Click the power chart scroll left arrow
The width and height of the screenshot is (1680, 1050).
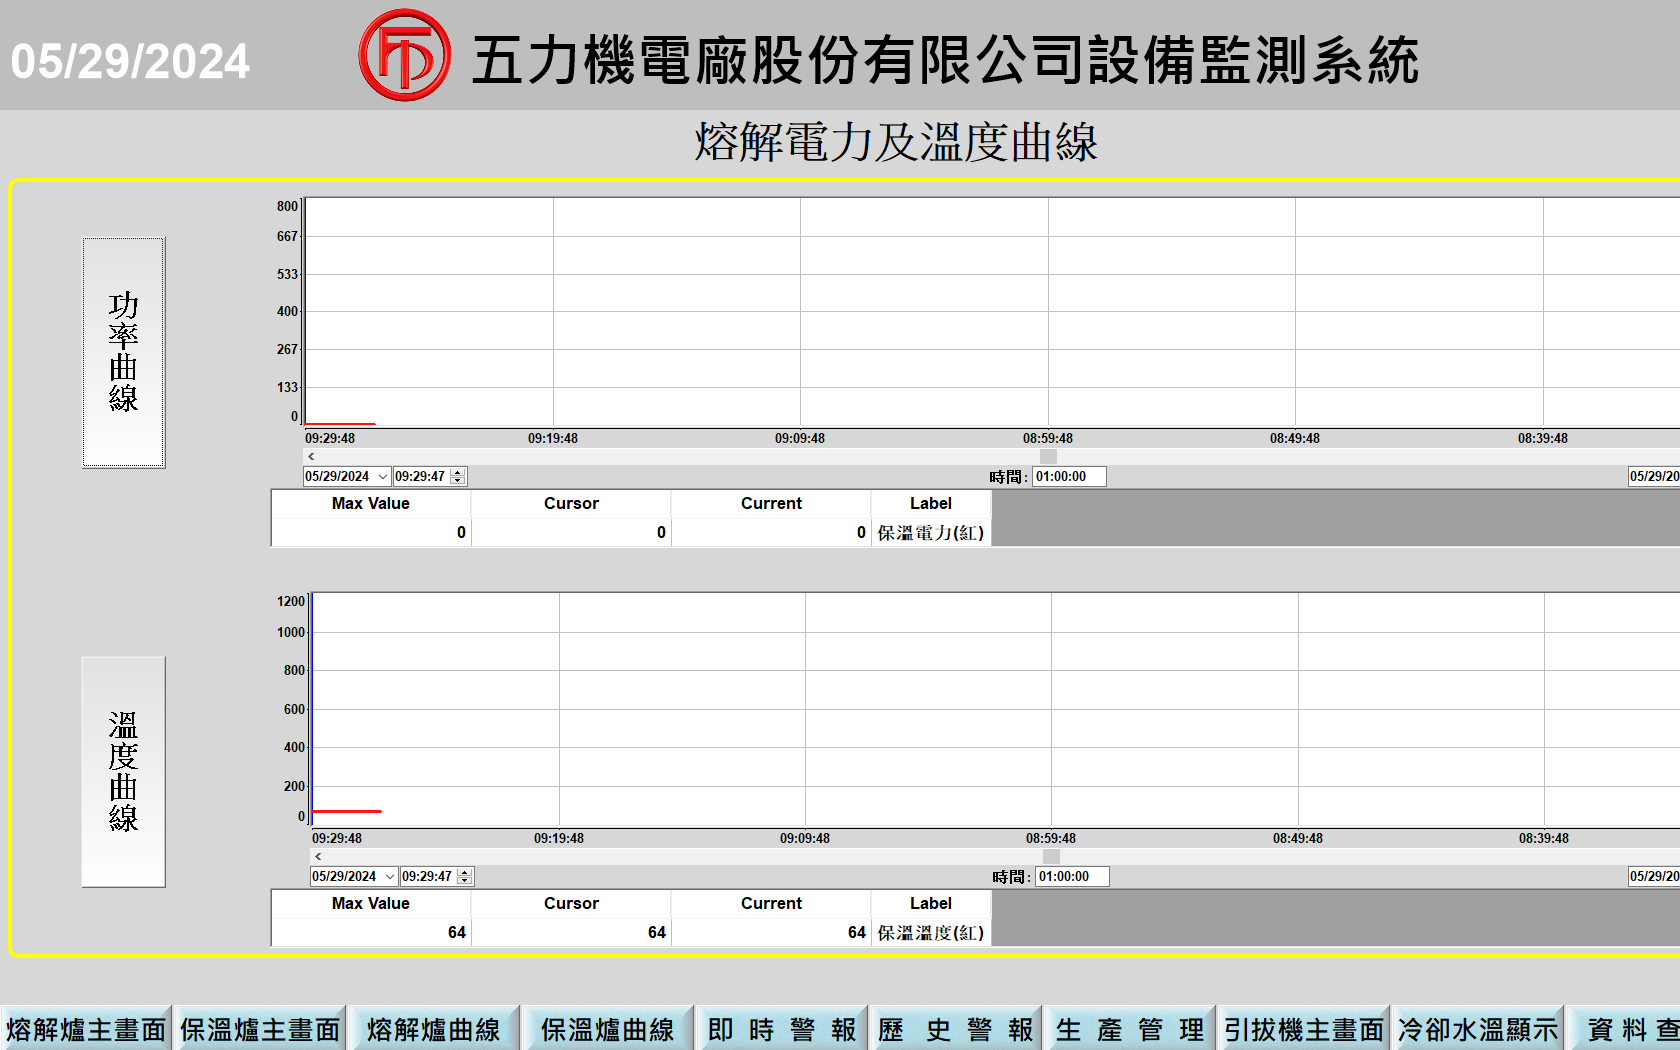pos(311,456)
